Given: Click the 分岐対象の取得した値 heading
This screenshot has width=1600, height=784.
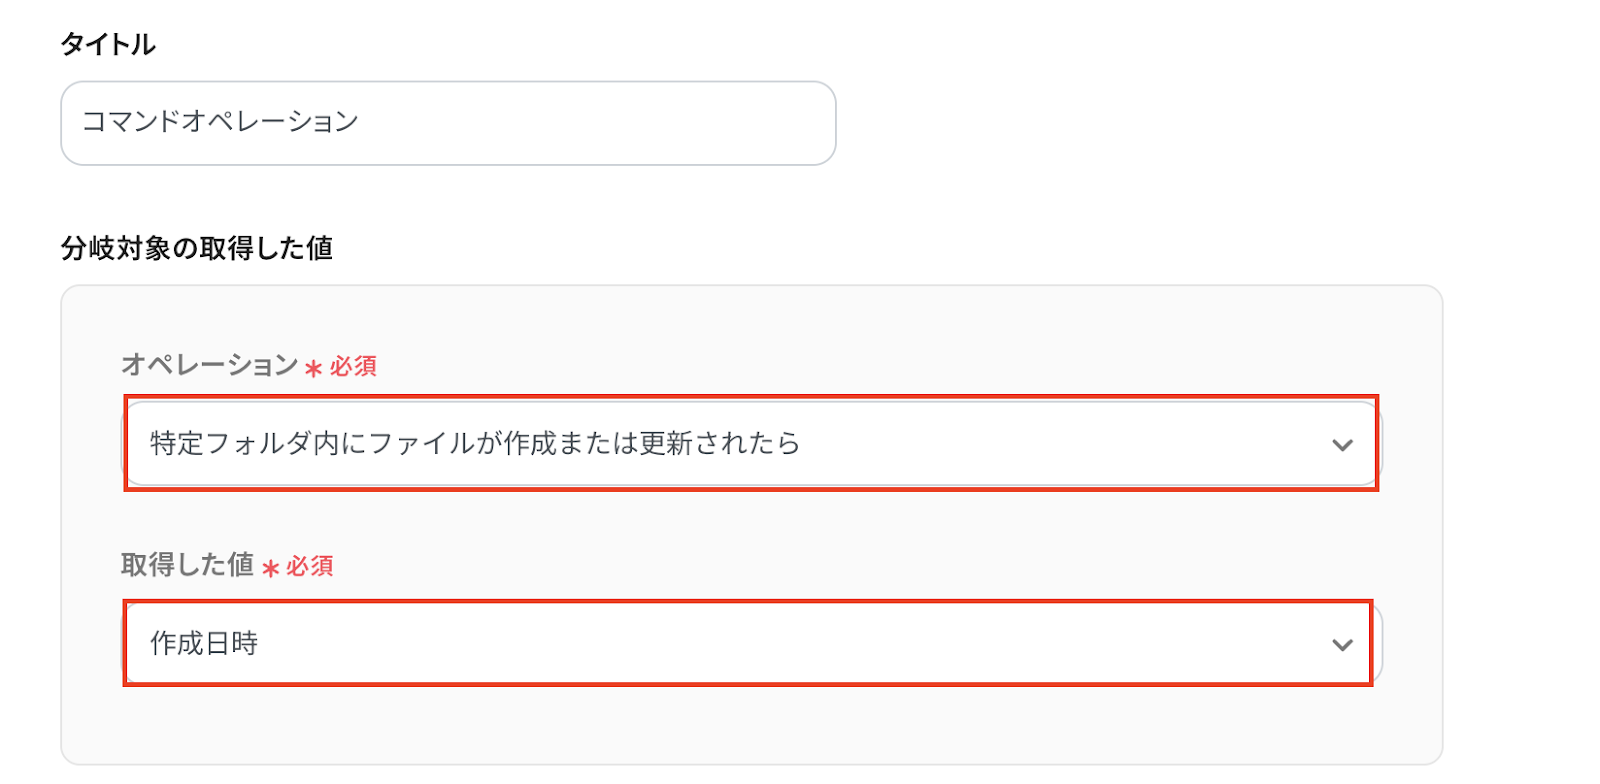Looking at the screenshot, I should click(x=197, y=248).
